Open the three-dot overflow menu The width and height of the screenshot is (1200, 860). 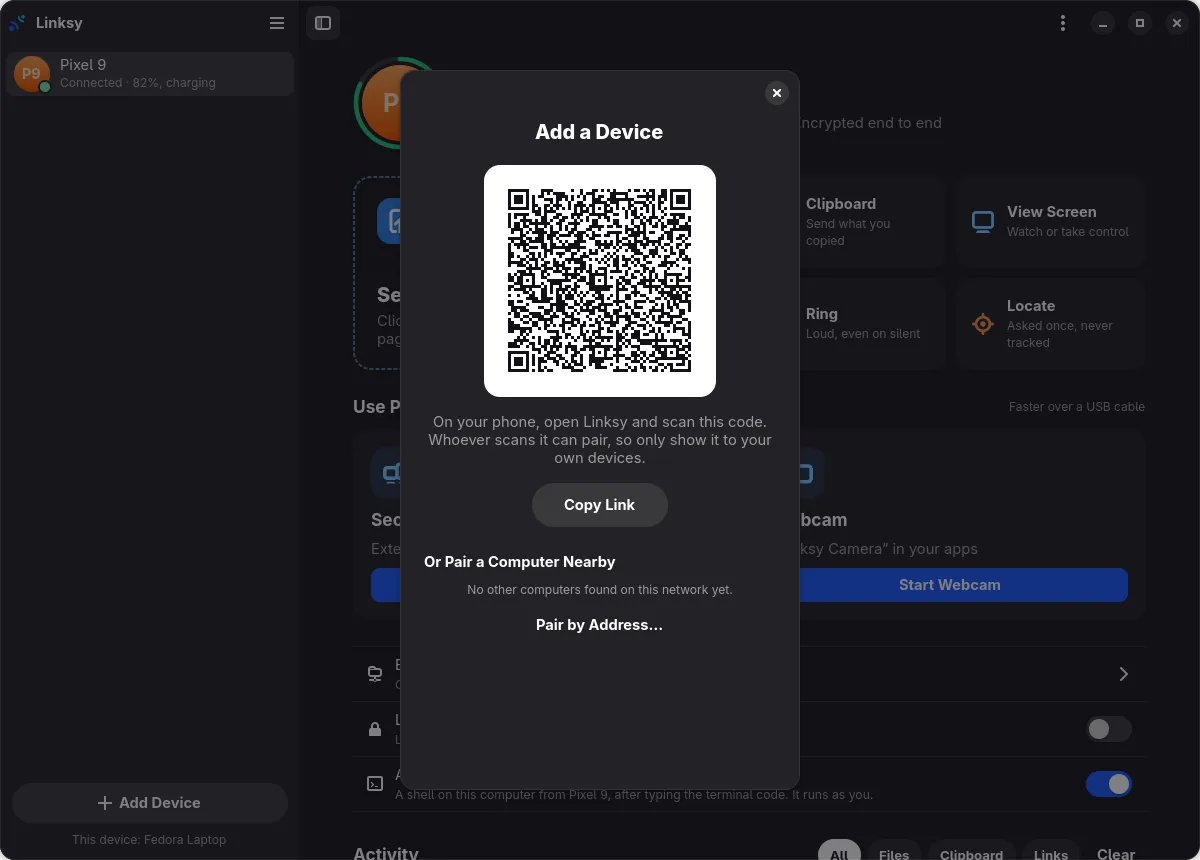click(x=1063, y=23)
